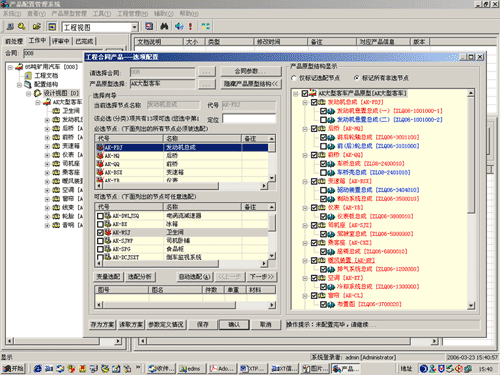This screenshot has height=375, width=500.
Task: Click the Internet Explorer icon in taskbar quick launch
Action: pyautogui.click(x=38, y=369)
